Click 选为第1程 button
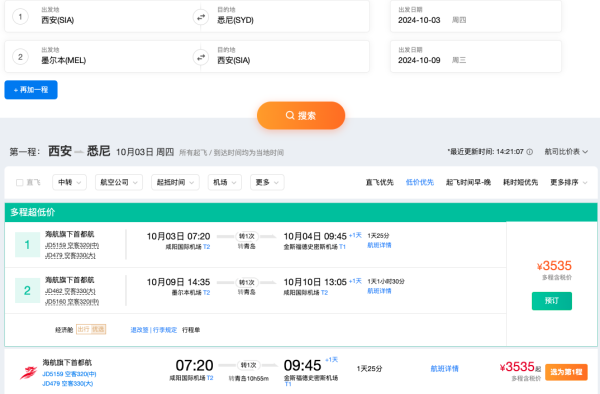Image resolution: width=600 pixels, height=394 pixels. (x=566, y=372)
